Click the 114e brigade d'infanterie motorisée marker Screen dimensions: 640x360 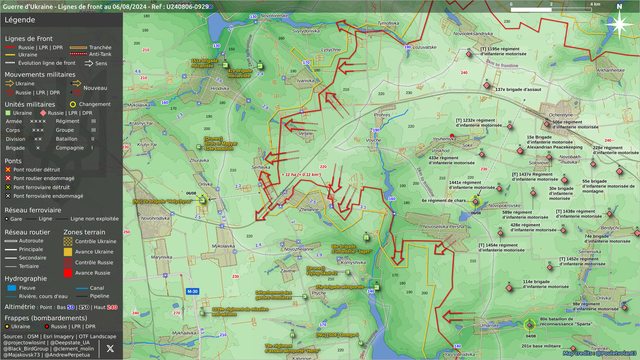pyautogui.click(x=509, y=288)
